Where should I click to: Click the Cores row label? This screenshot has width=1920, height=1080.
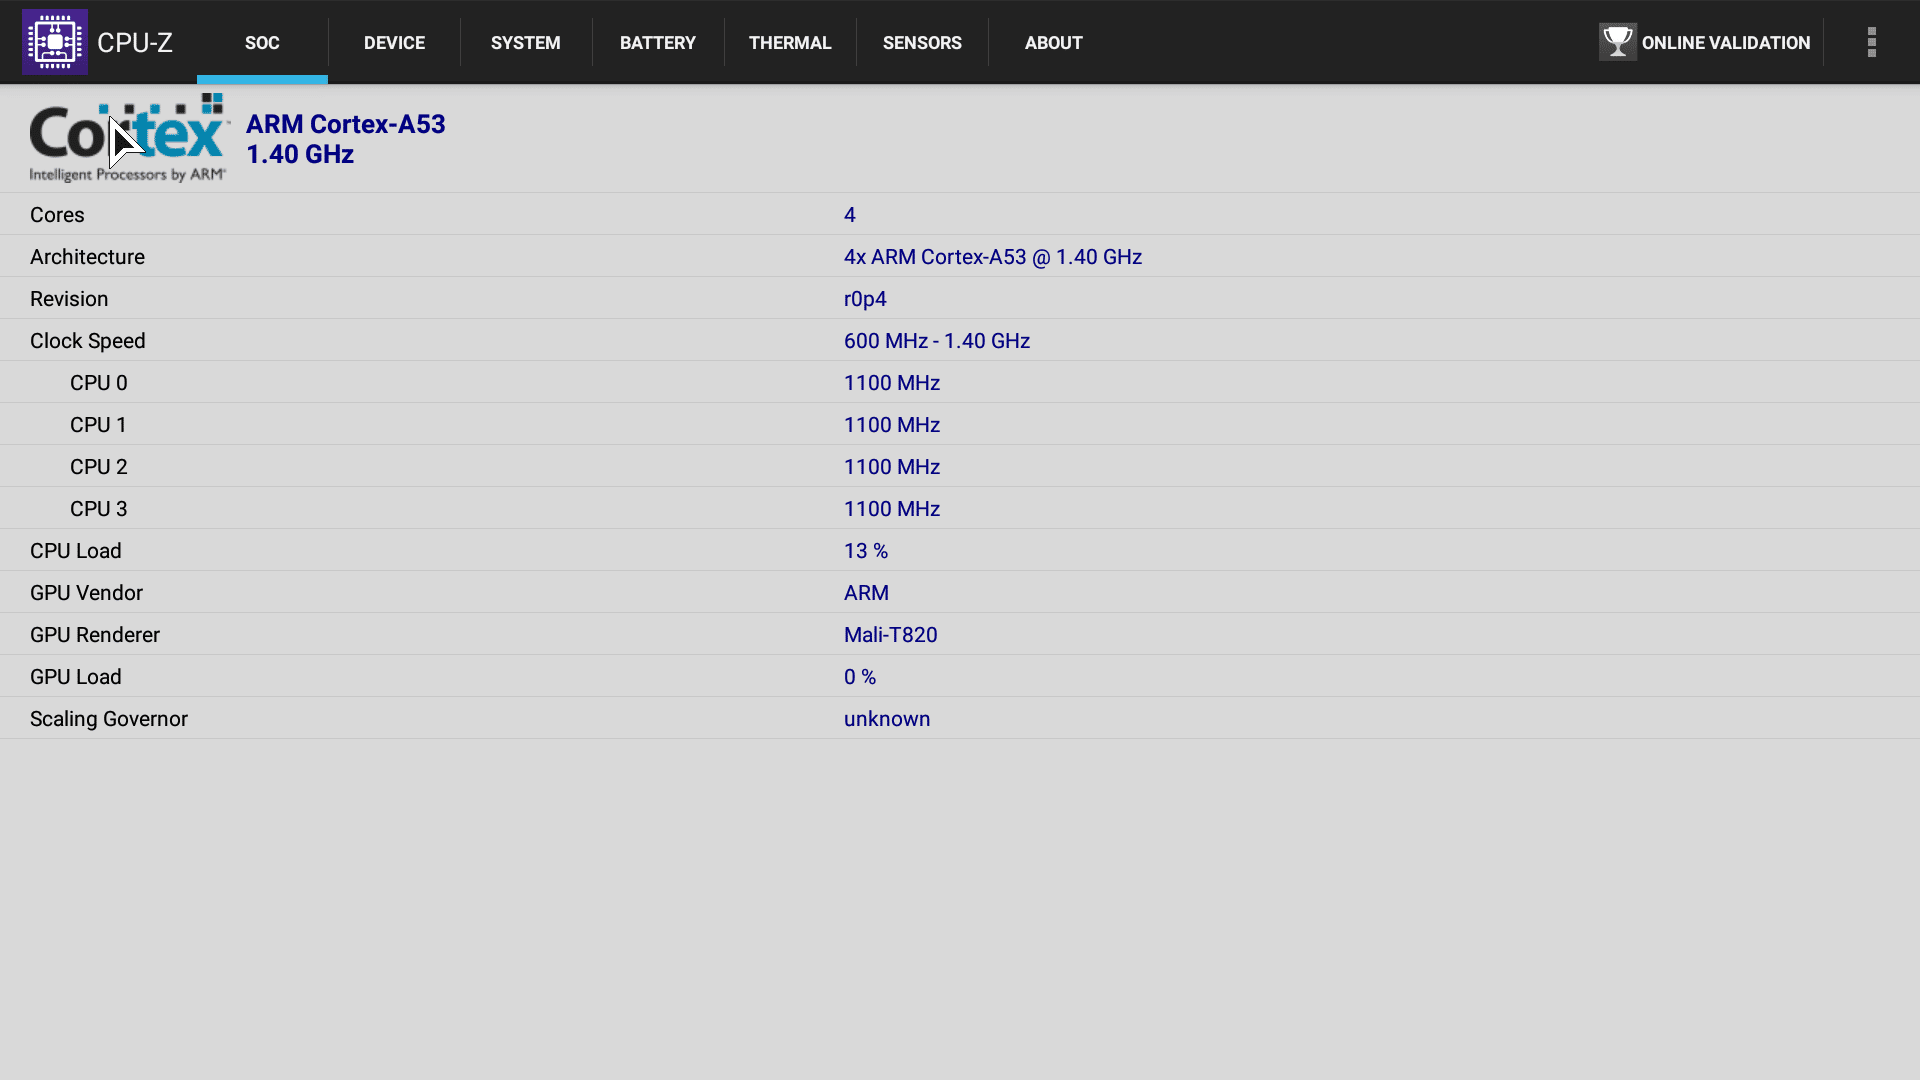(x=57, y=215)
